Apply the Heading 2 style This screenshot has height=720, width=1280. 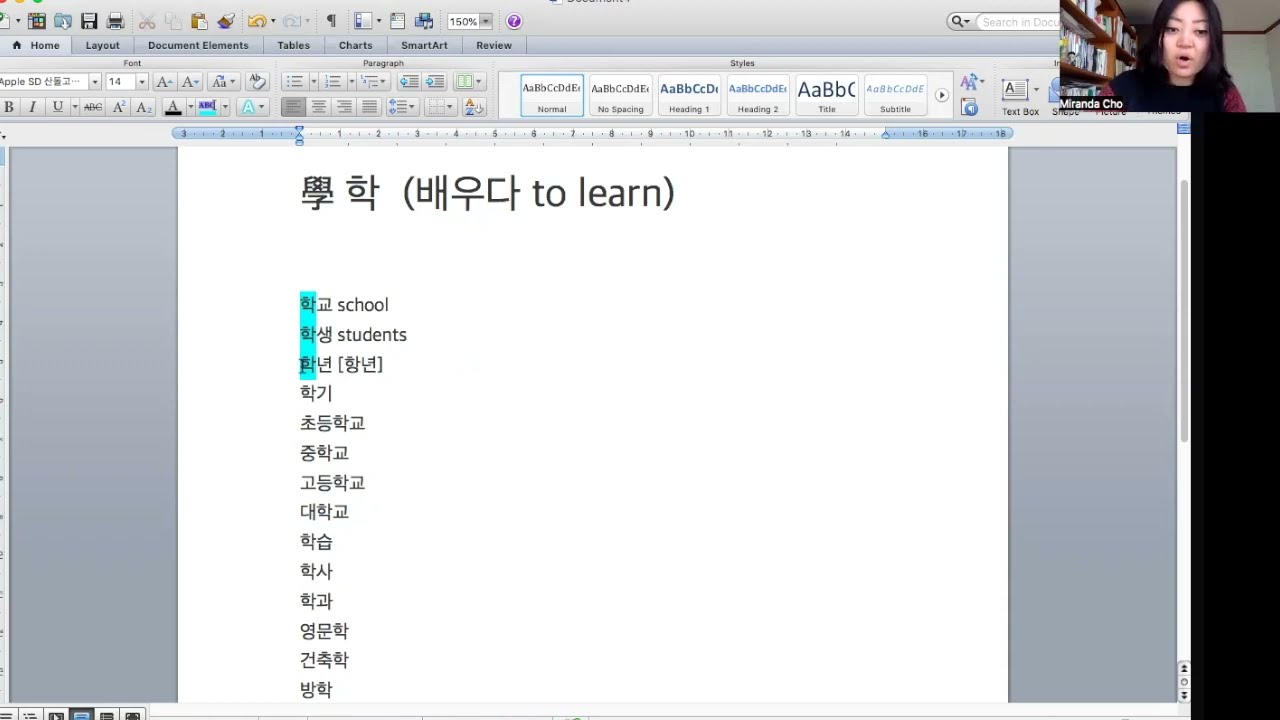point(757,95)
